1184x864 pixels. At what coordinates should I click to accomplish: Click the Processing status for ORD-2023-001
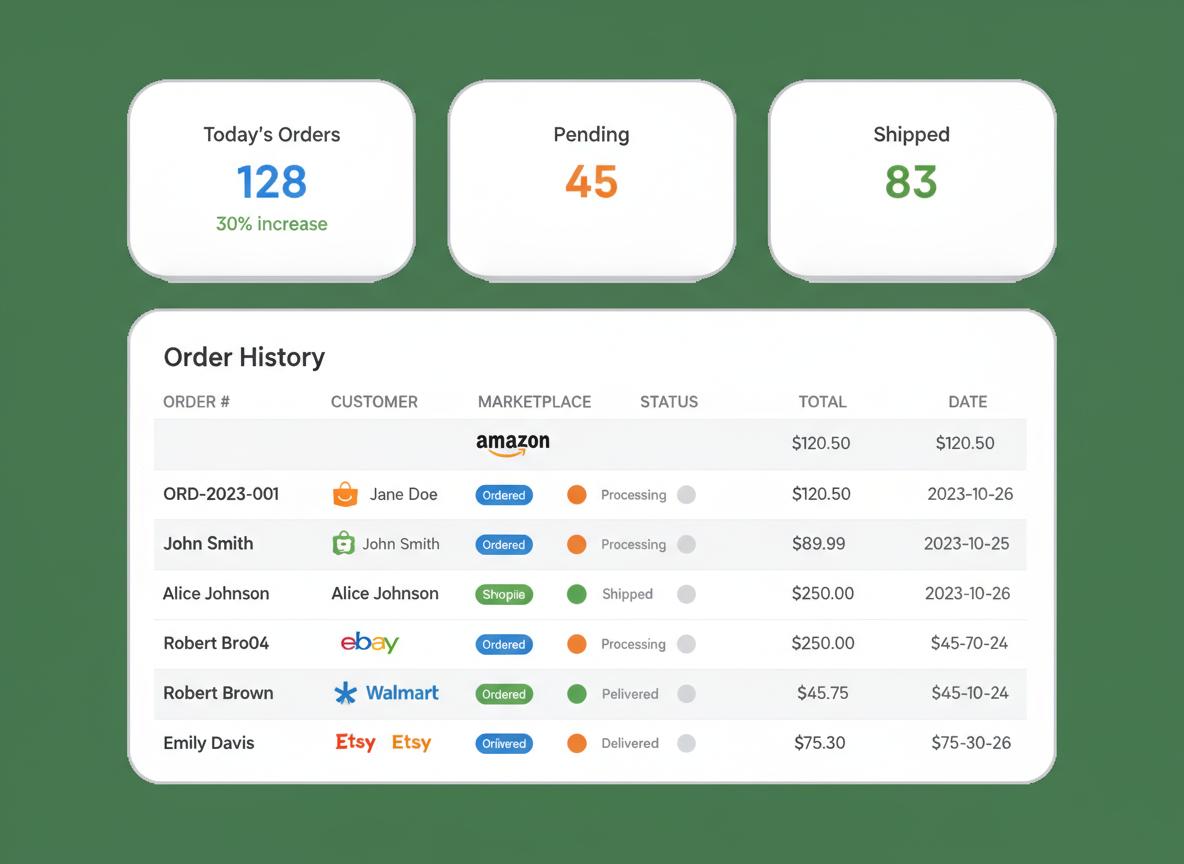634,495
